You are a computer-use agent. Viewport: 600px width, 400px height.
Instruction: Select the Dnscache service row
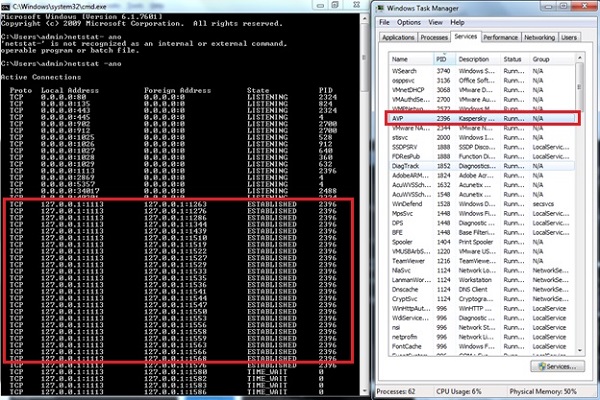[482, 289]
